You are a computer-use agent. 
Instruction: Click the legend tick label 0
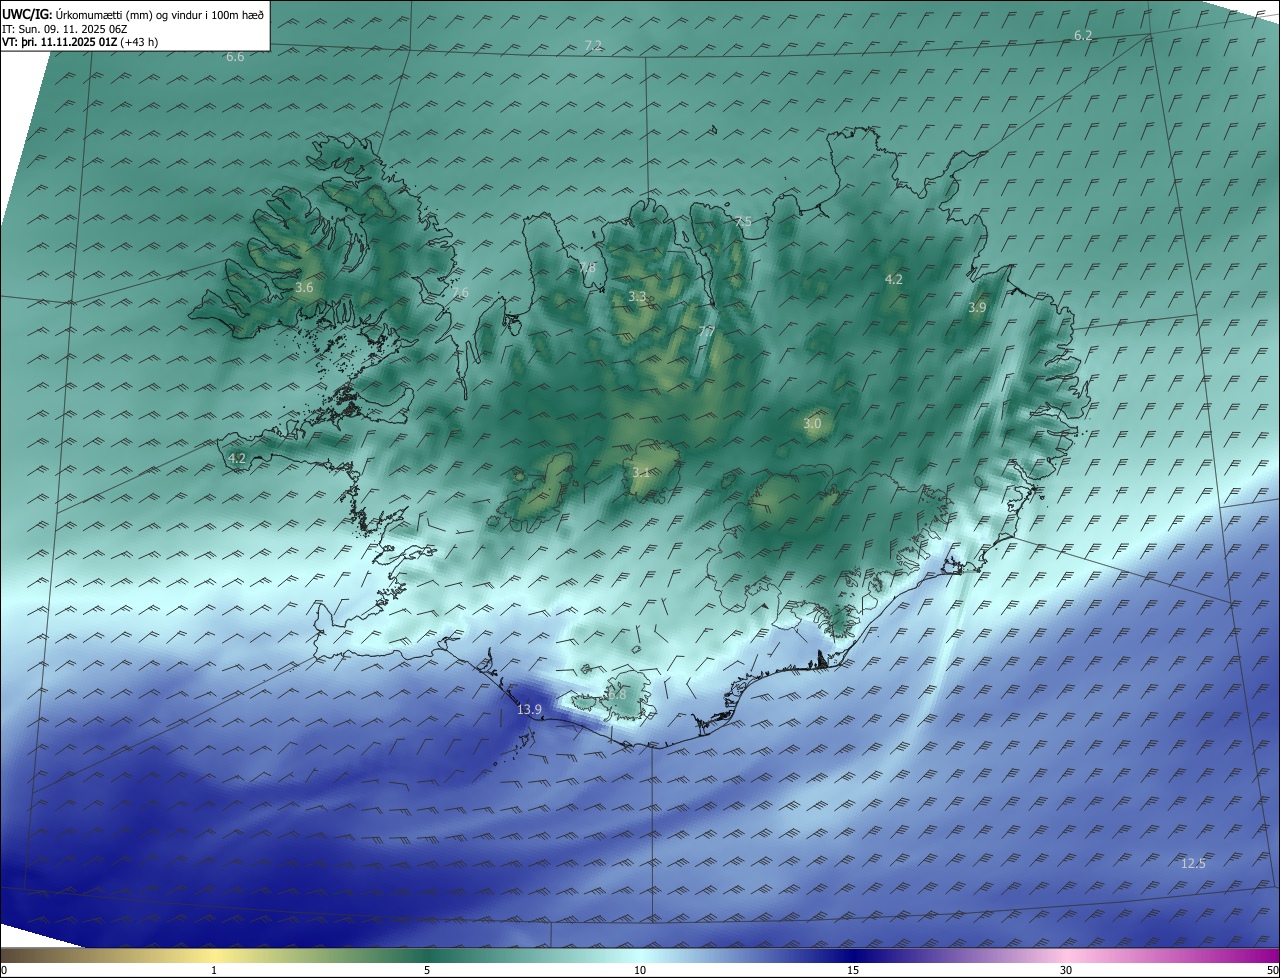pyautogui.click(x=3, y=970)
